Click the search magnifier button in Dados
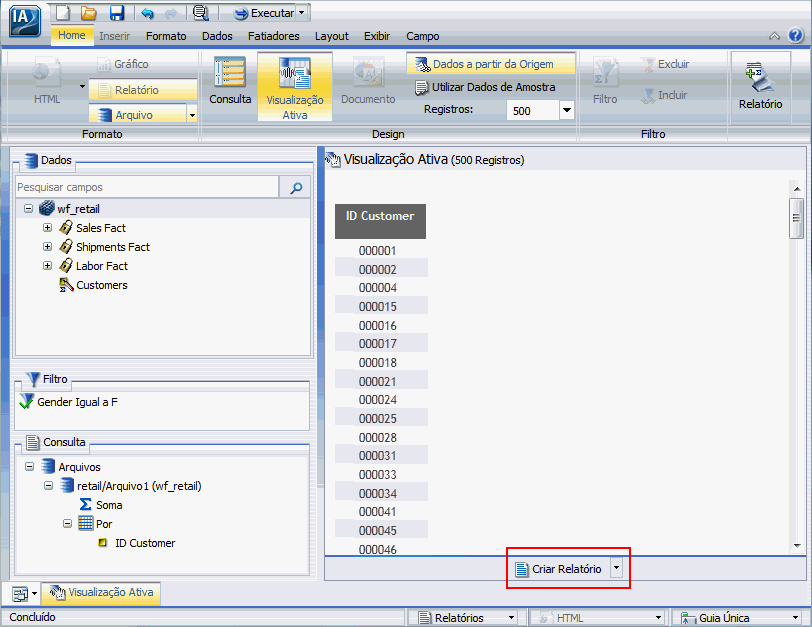Viewport: 812px width, 627px height. 295,187
